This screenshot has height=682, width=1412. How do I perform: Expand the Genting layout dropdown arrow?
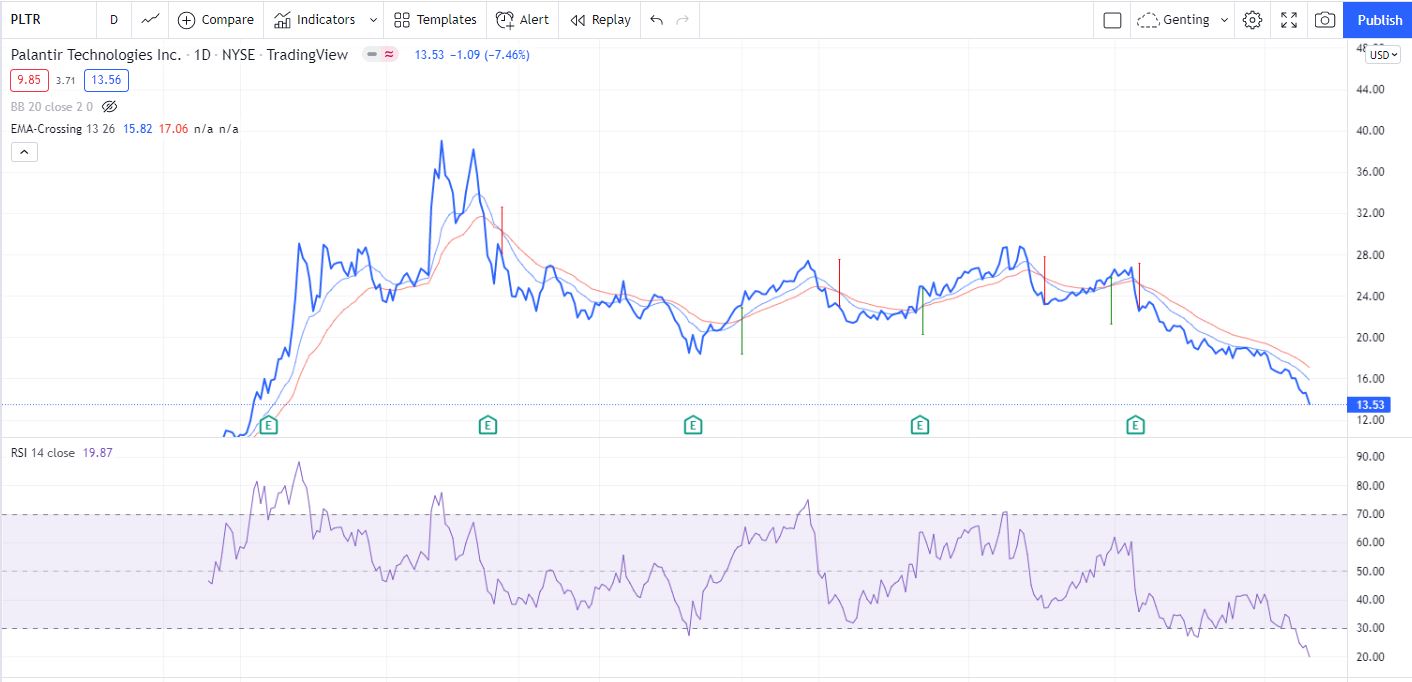(1224, 20)
